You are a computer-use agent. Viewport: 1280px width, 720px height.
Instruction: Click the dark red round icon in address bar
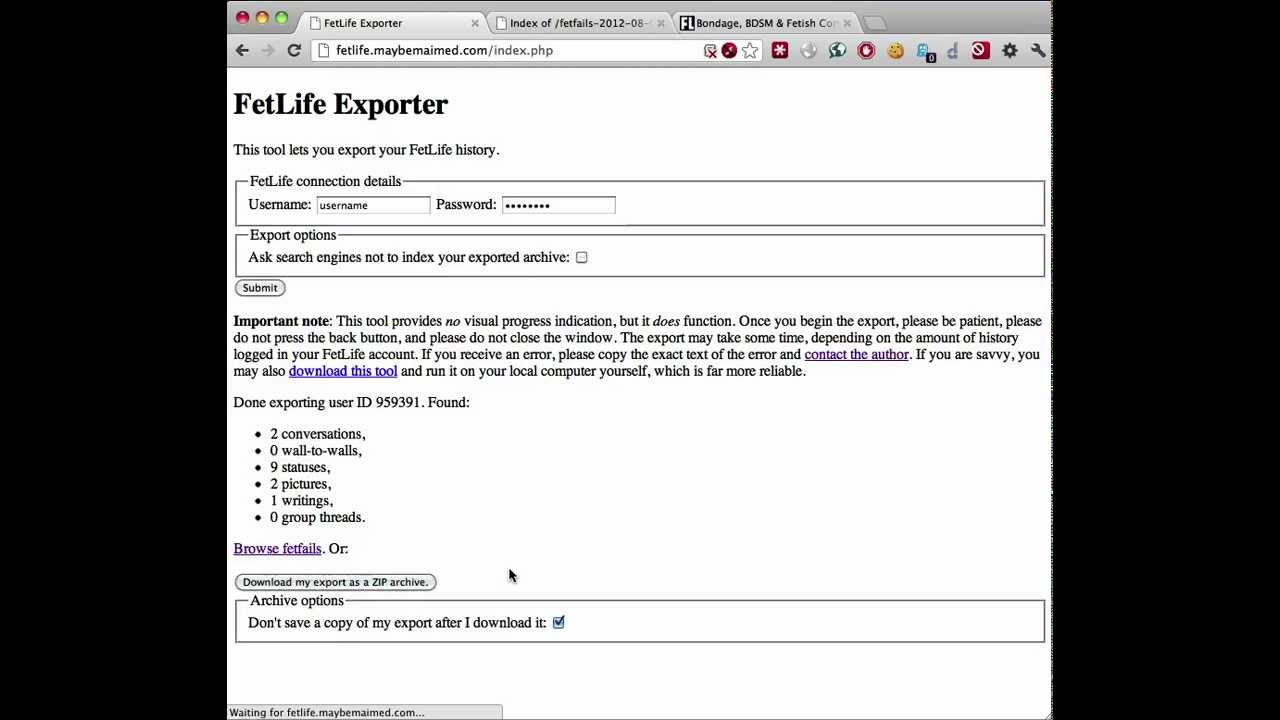pyautogui.click(x=729, y=51)
